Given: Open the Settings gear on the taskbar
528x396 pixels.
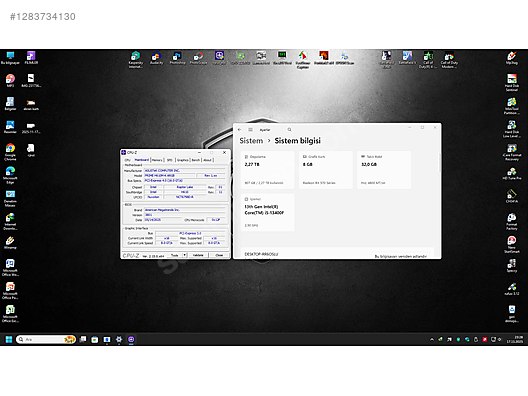Looking at the screenshot, I should coord(119,339).
